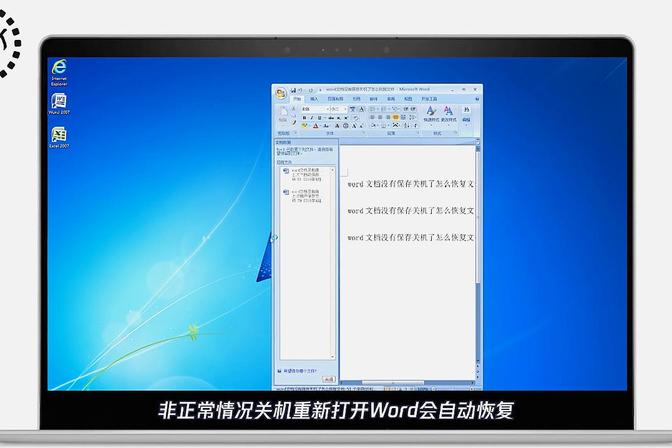Click the Numbering list icon
Viewport: 672px width, 448px height.
click(x=383, y=109)
